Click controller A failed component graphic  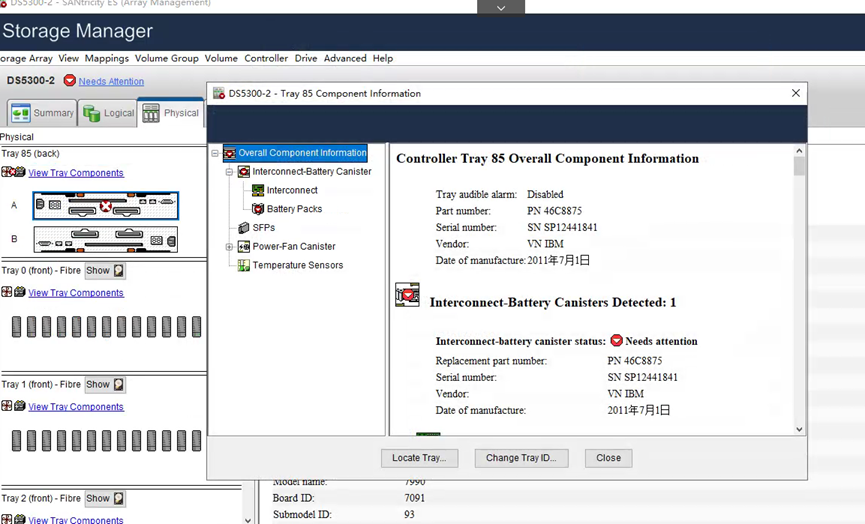(x=105, y=206)
